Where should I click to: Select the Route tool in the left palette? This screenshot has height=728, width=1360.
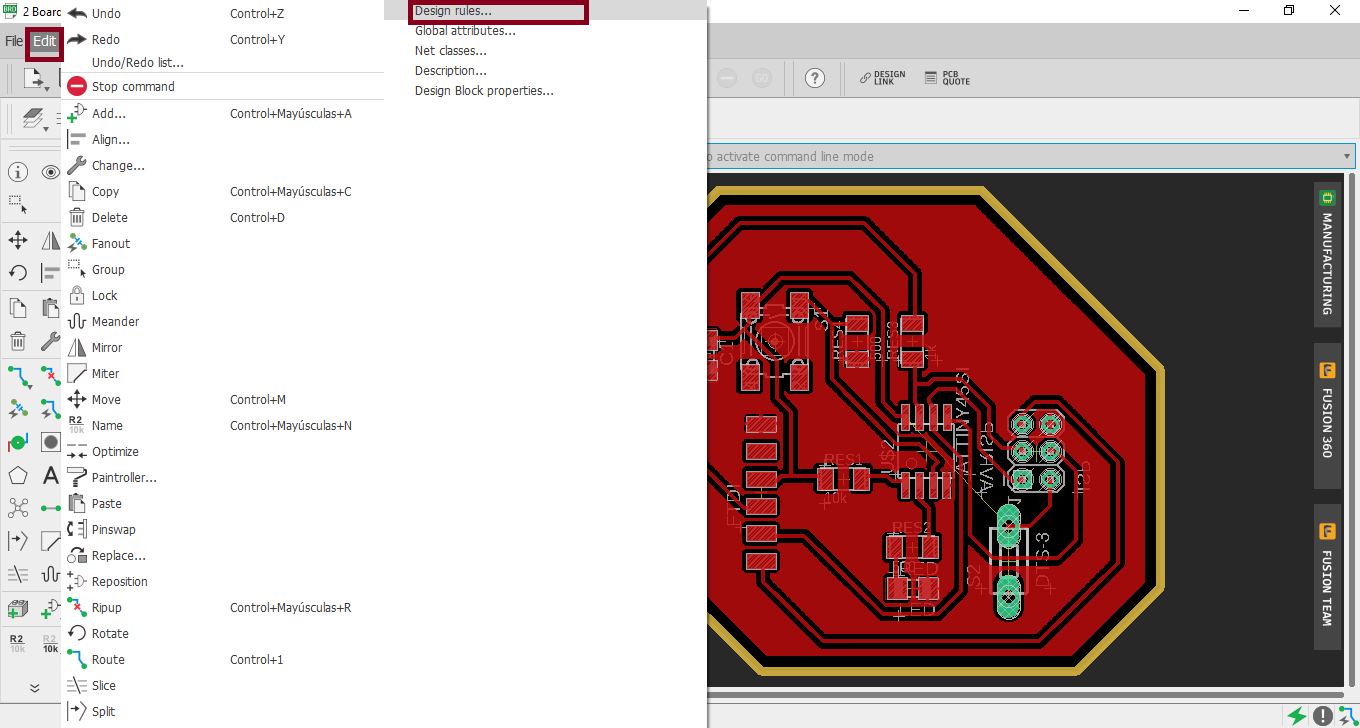coord(17,376)
